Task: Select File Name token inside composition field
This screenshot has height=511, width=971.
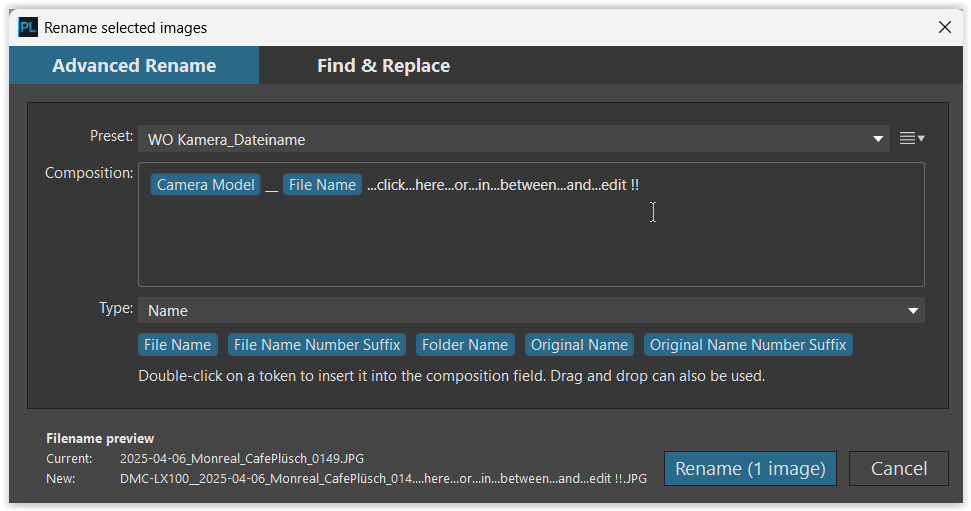Action: (x=322, y=185)
